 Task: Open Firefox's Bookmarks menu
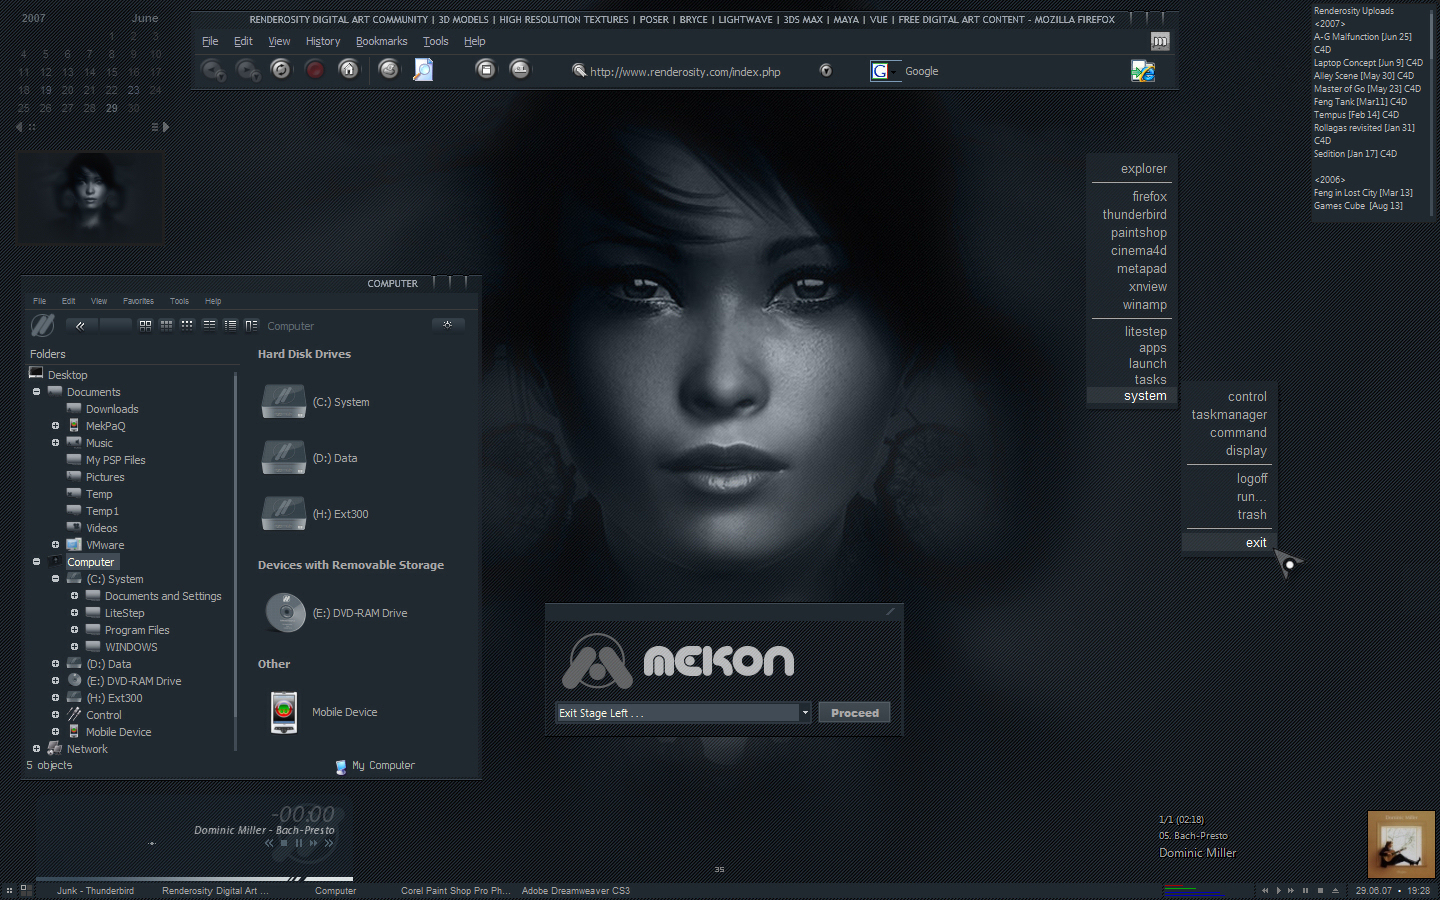tap(381, 41)
